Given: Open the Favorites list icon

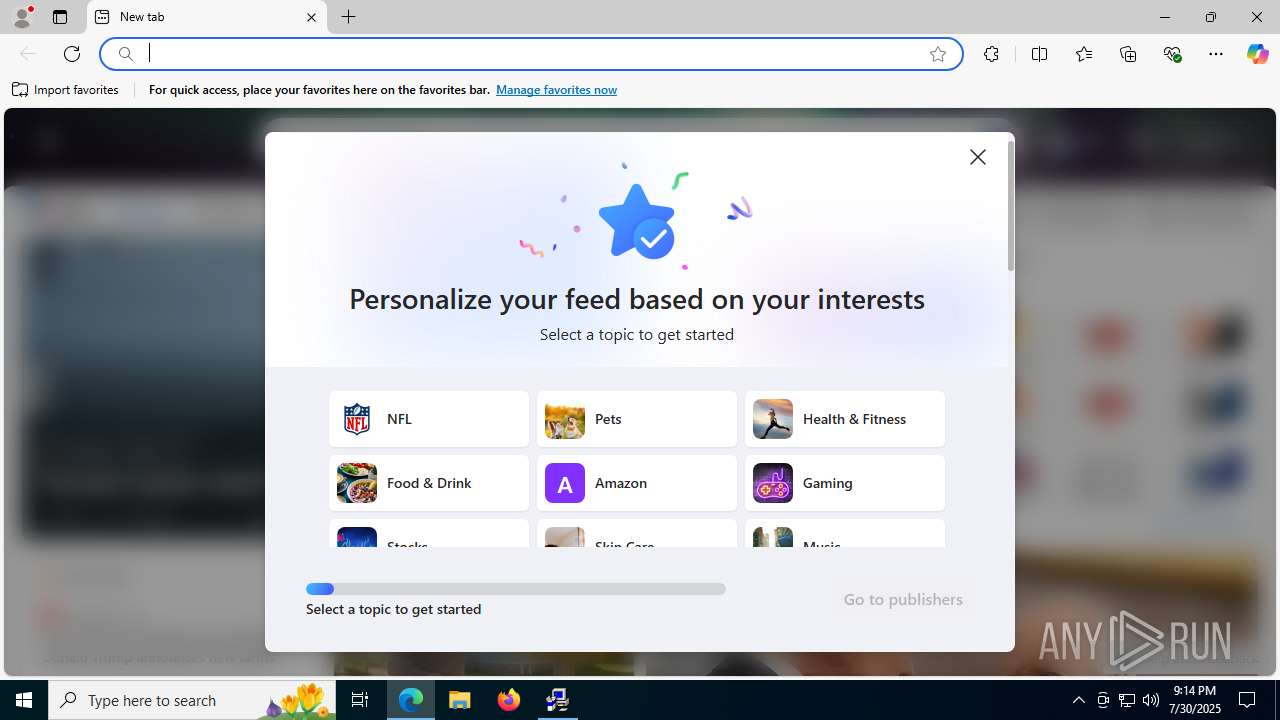Looking at the screenshot, I should click(1084, 54).
